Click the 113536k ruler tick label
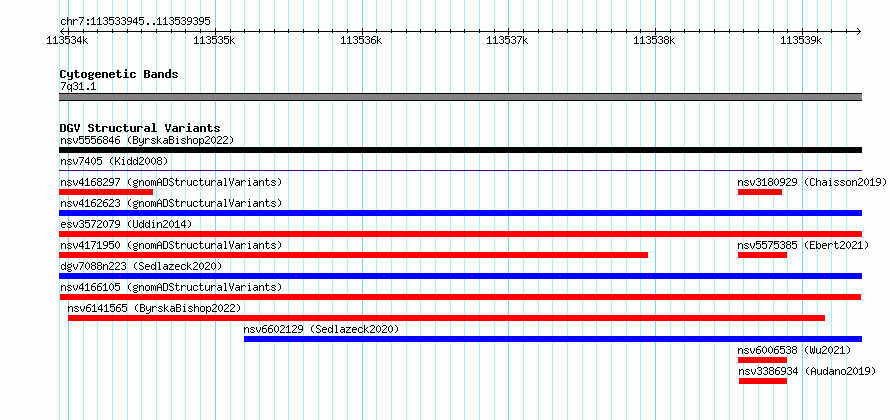This screenshot has height=420, width=890. 361,40
